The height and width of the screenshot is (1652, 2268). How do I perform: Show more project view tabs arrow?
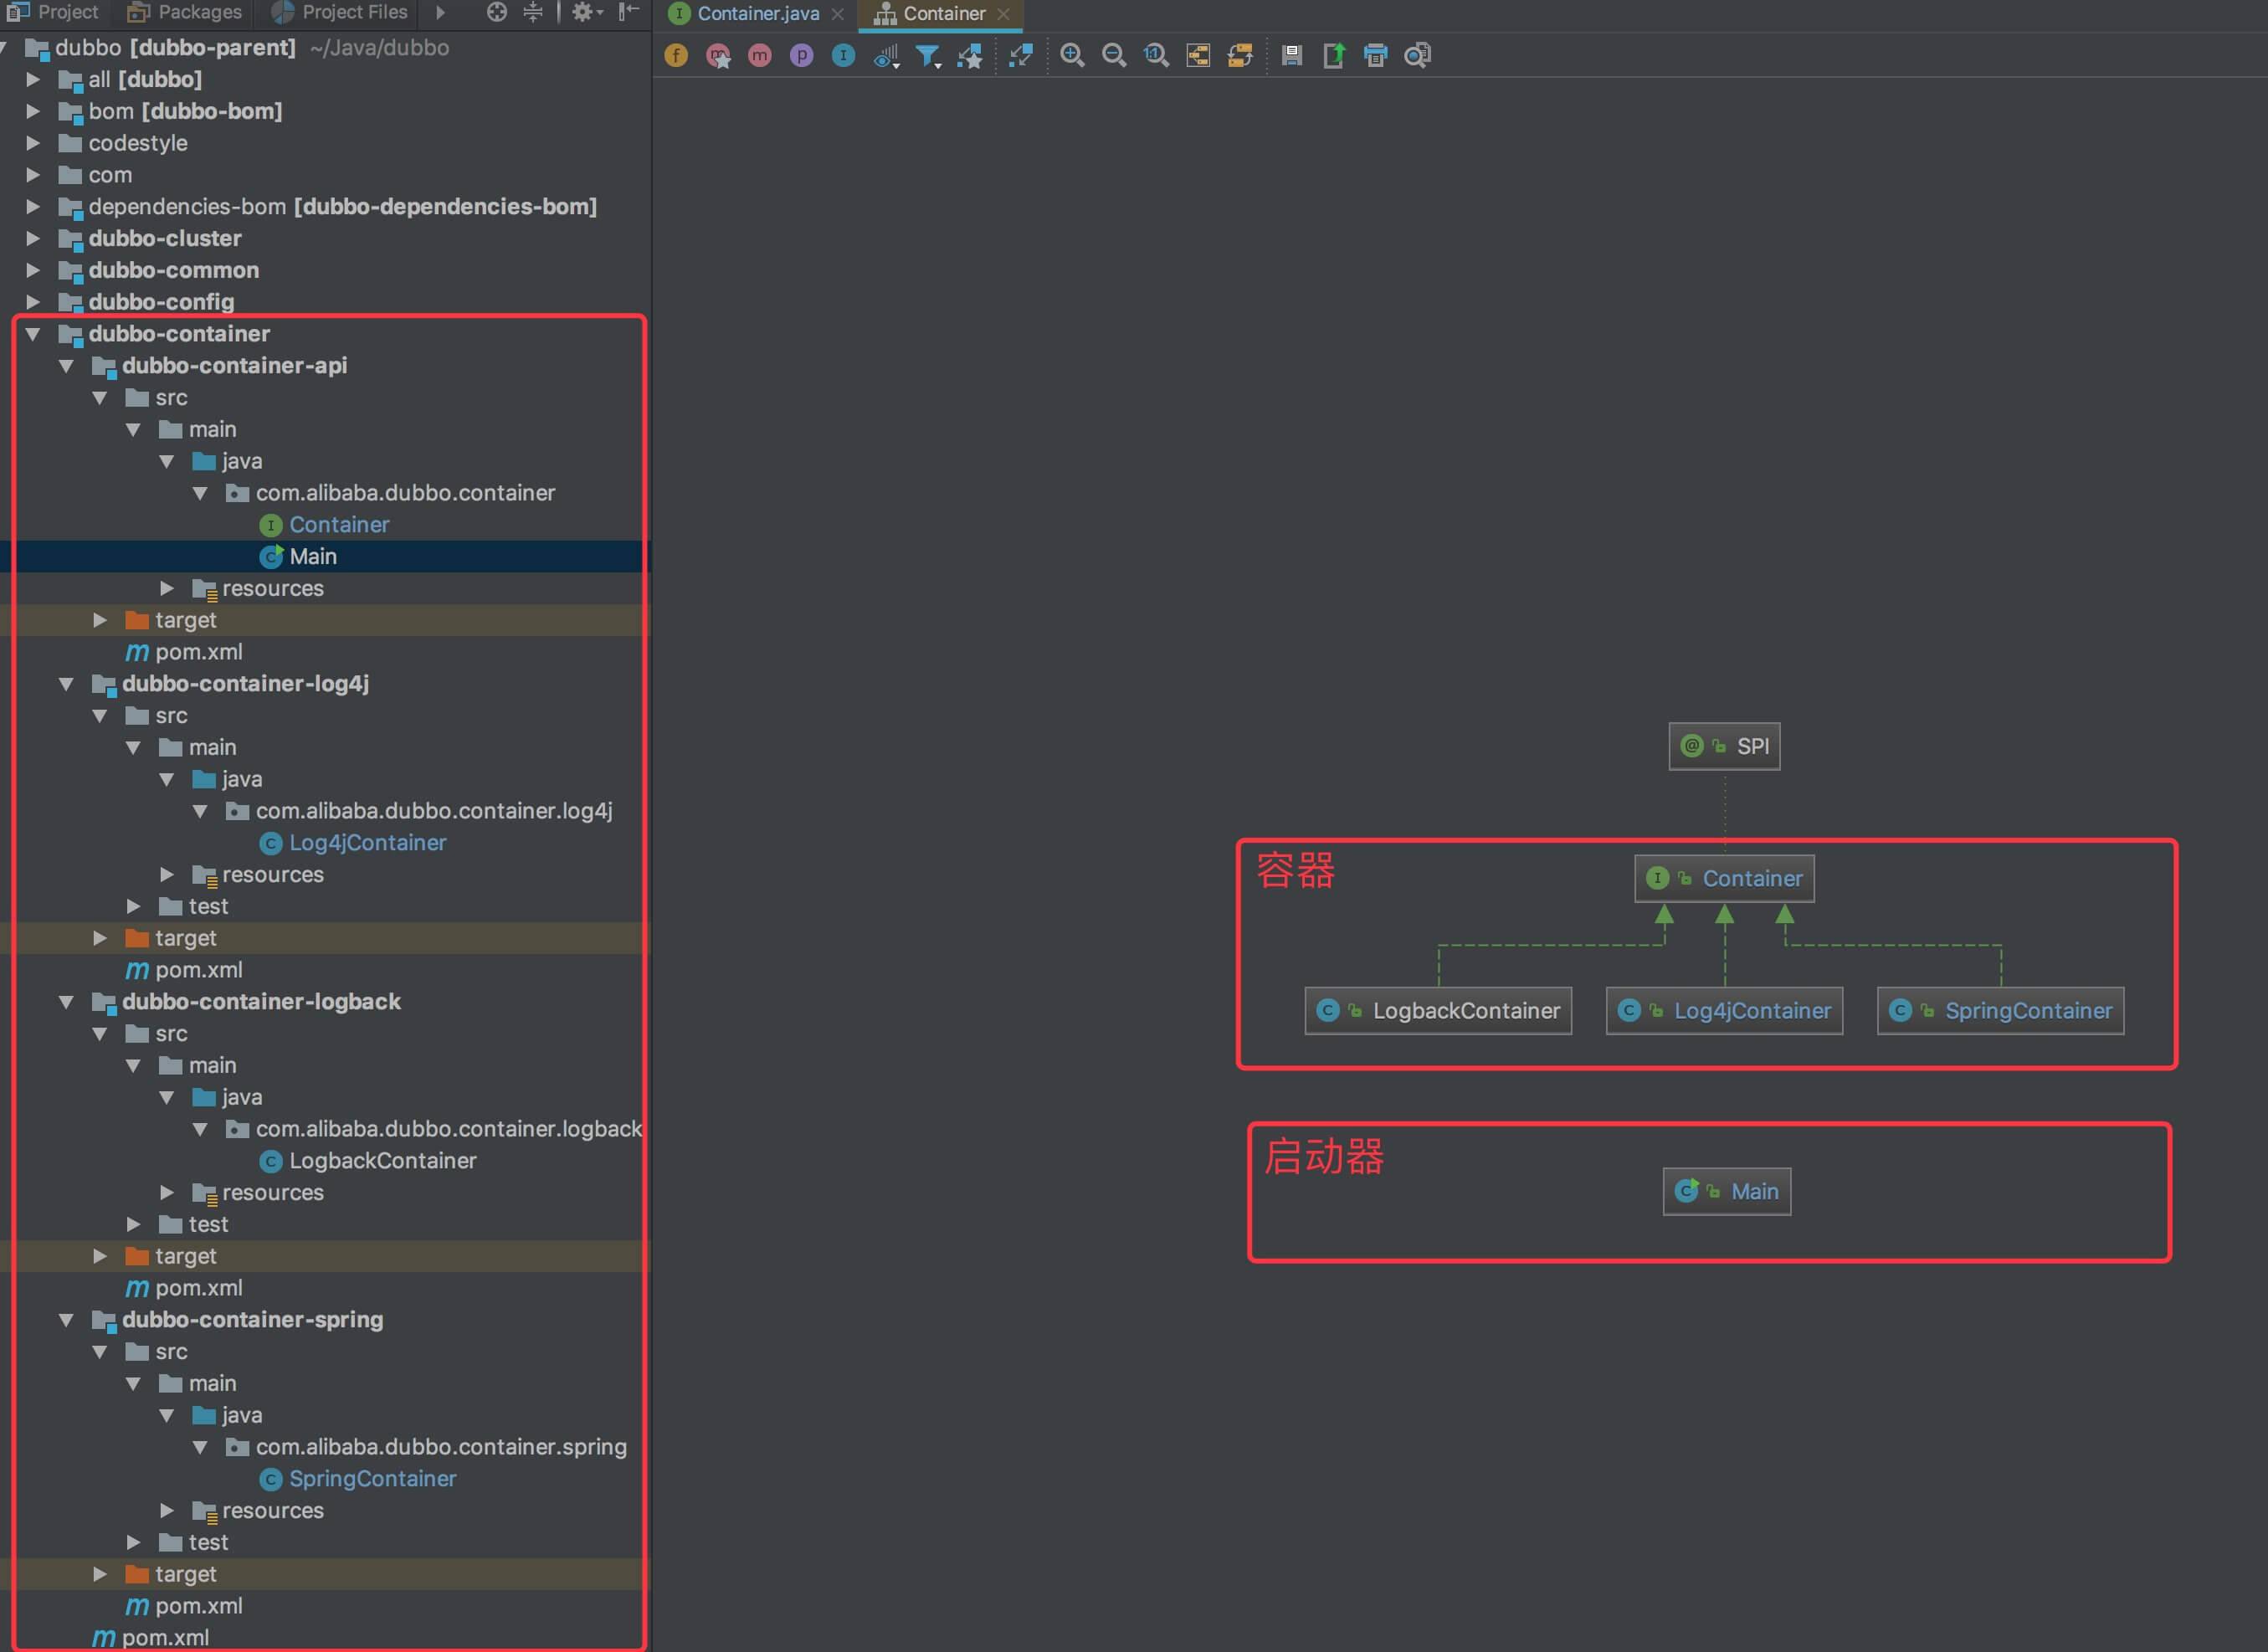click(x=441, y=12)
